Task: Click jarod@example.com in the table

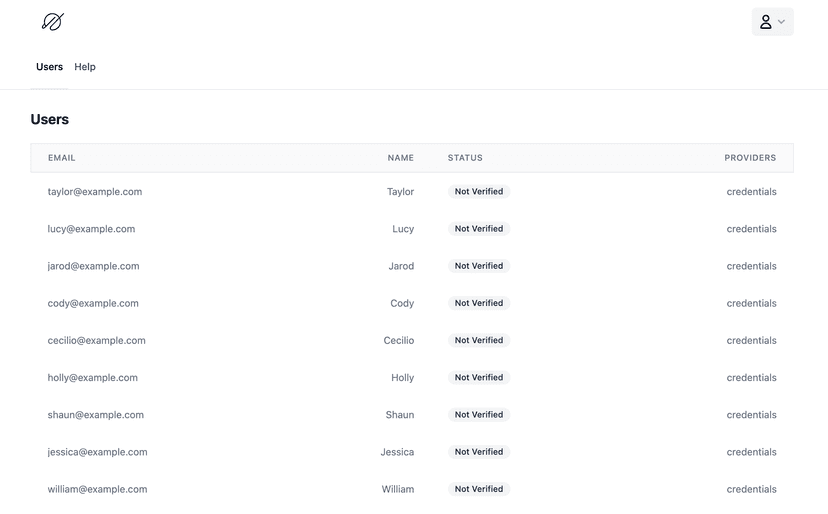Action: tap(93, 266)
